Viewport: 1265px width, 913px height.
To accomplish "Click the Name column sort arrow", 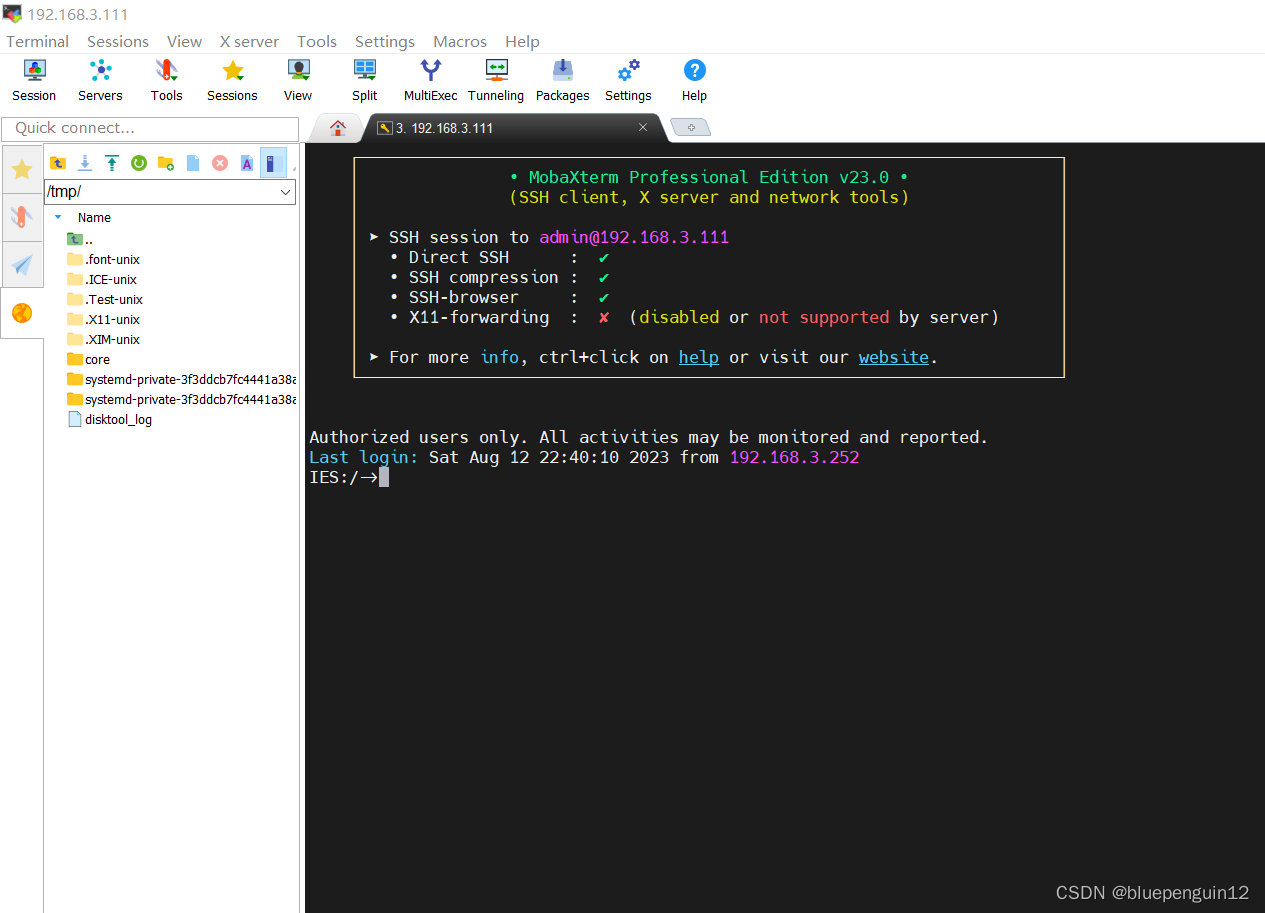I will click(x=58, y=217).
